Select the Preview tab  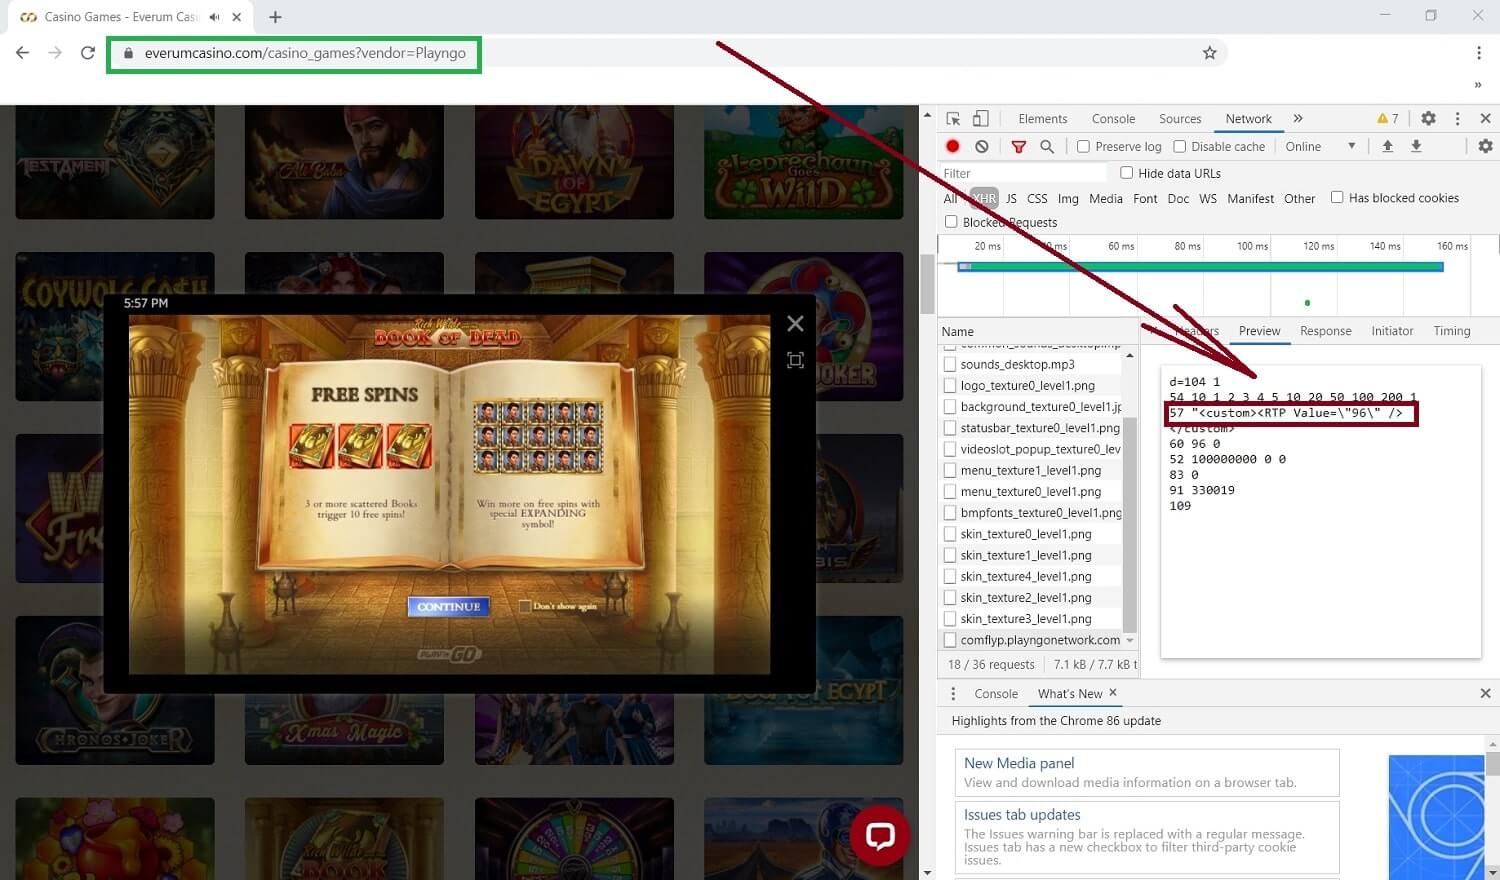click(x=1259, y=331)
